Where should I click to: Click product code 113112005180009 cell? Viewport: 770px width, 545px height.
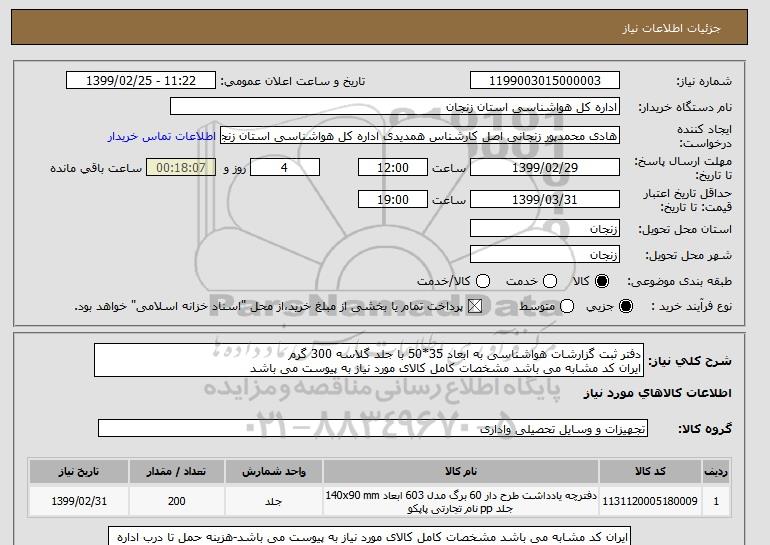tap(650, 501)
